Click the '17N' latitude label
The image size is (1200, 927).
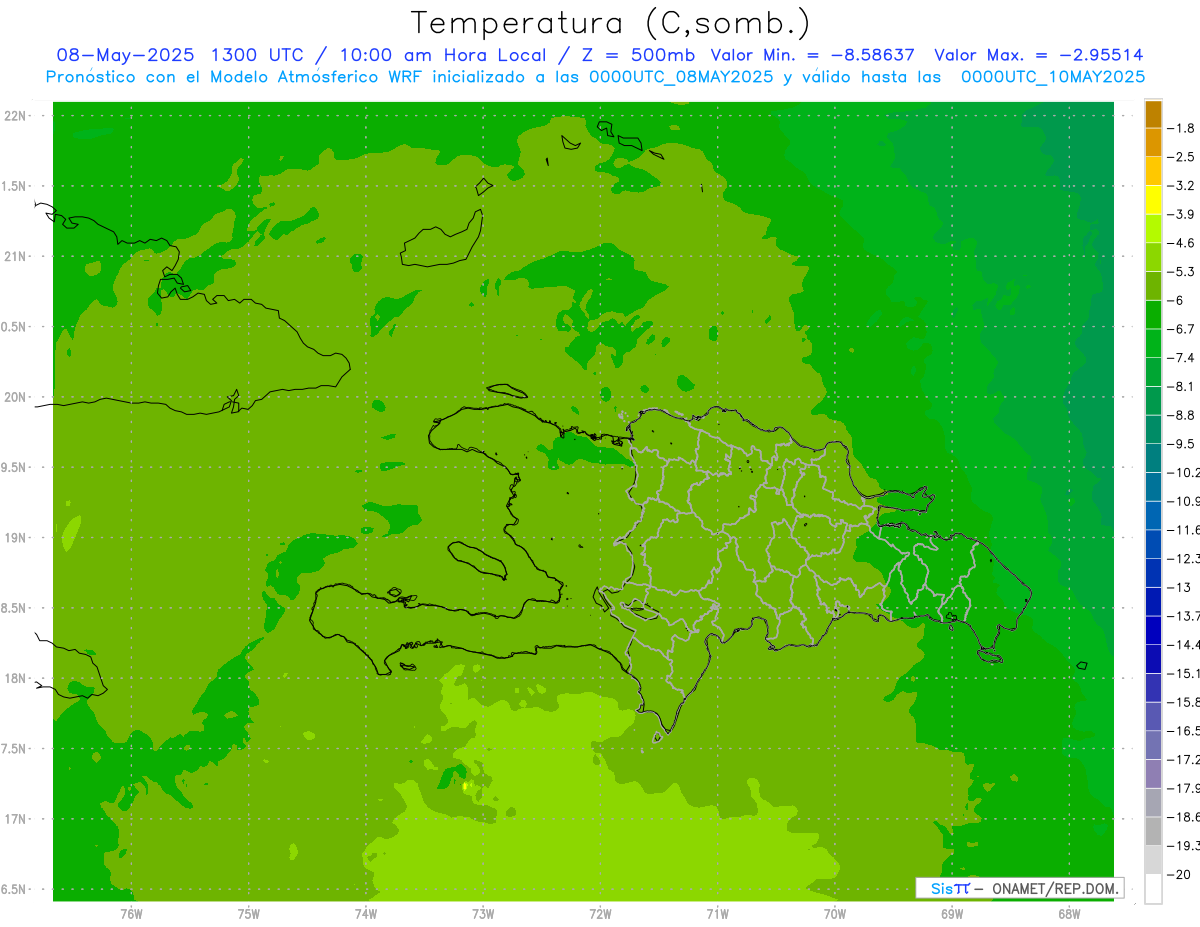[15, 819]
